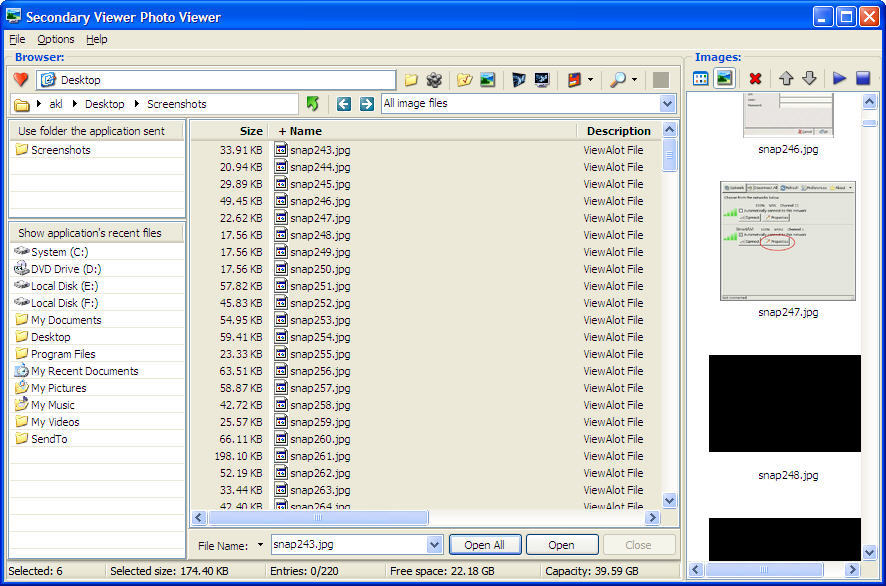Viewport: 886px width, 586px height.
Task: Click the Open button
Action: pyautogui.click(x=562, y=545)
